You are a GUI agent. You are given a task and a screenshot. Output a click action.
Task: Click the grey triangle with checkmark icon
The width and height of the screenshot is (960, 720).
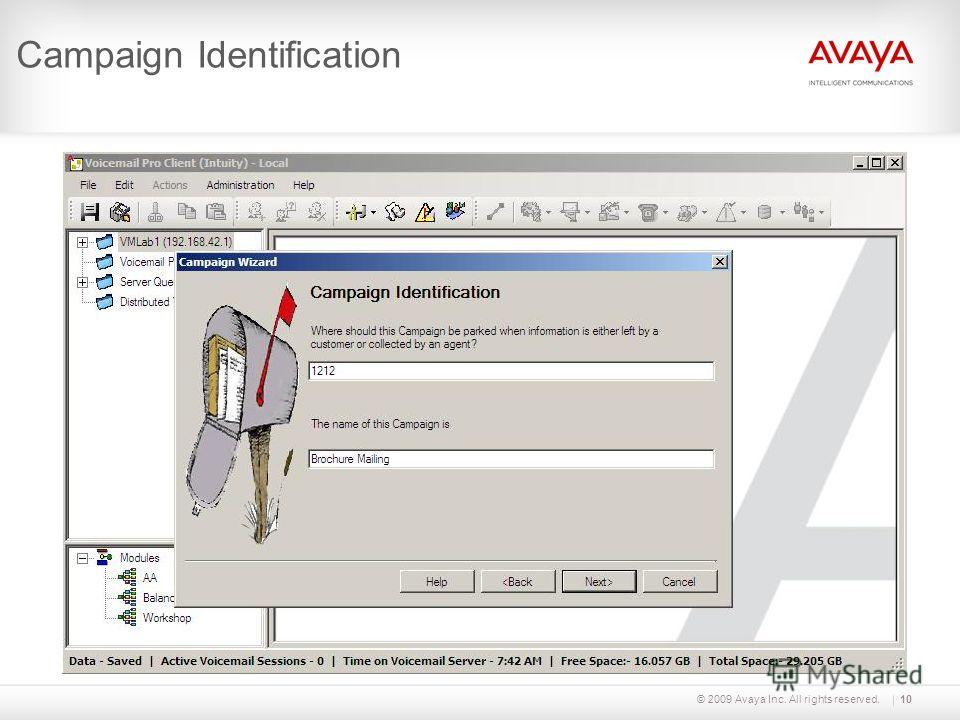[726, 212]
